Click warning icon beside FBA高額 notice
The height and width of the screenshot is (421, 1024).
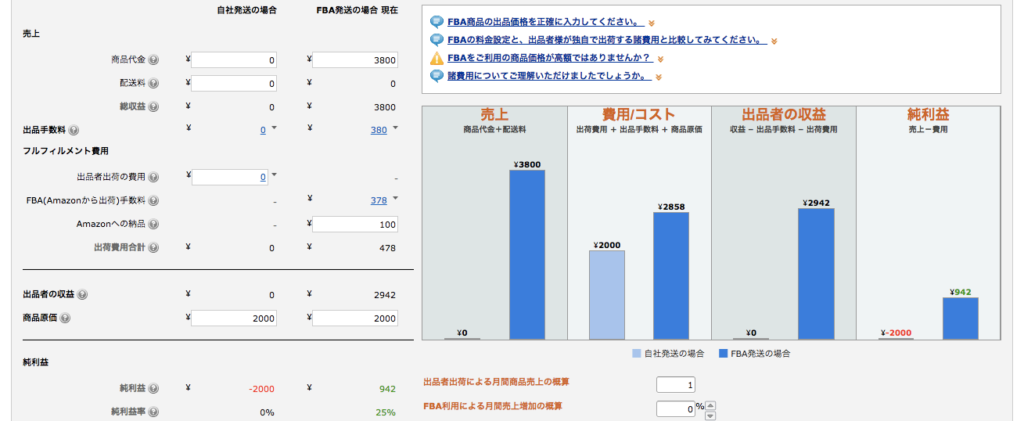436,58
